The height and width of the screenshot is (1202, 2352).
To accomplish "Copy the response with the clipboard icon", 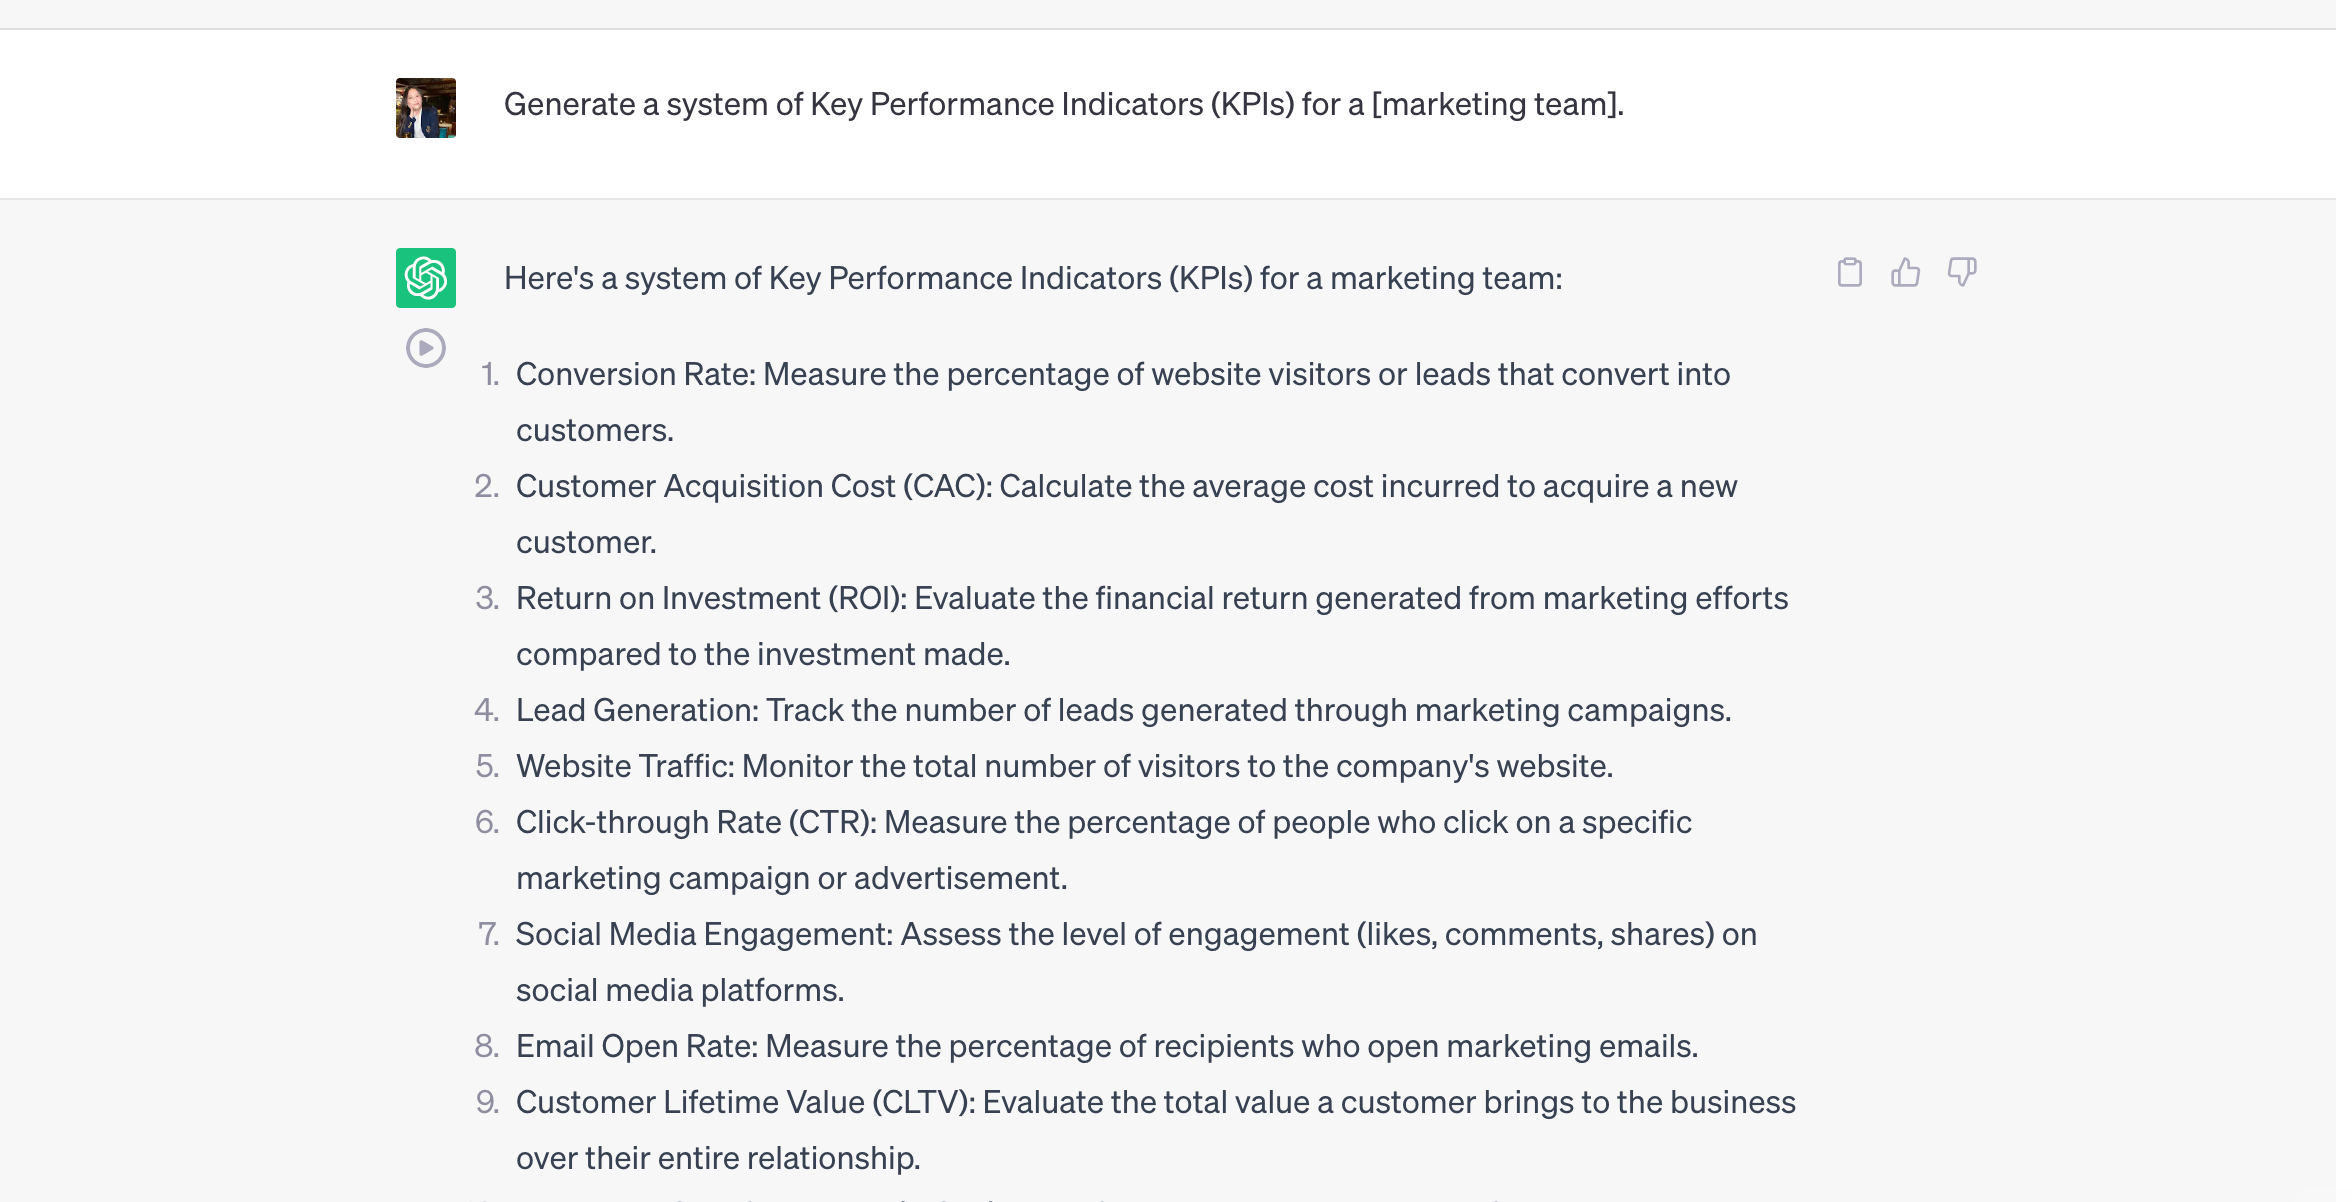I will 1849,272.
